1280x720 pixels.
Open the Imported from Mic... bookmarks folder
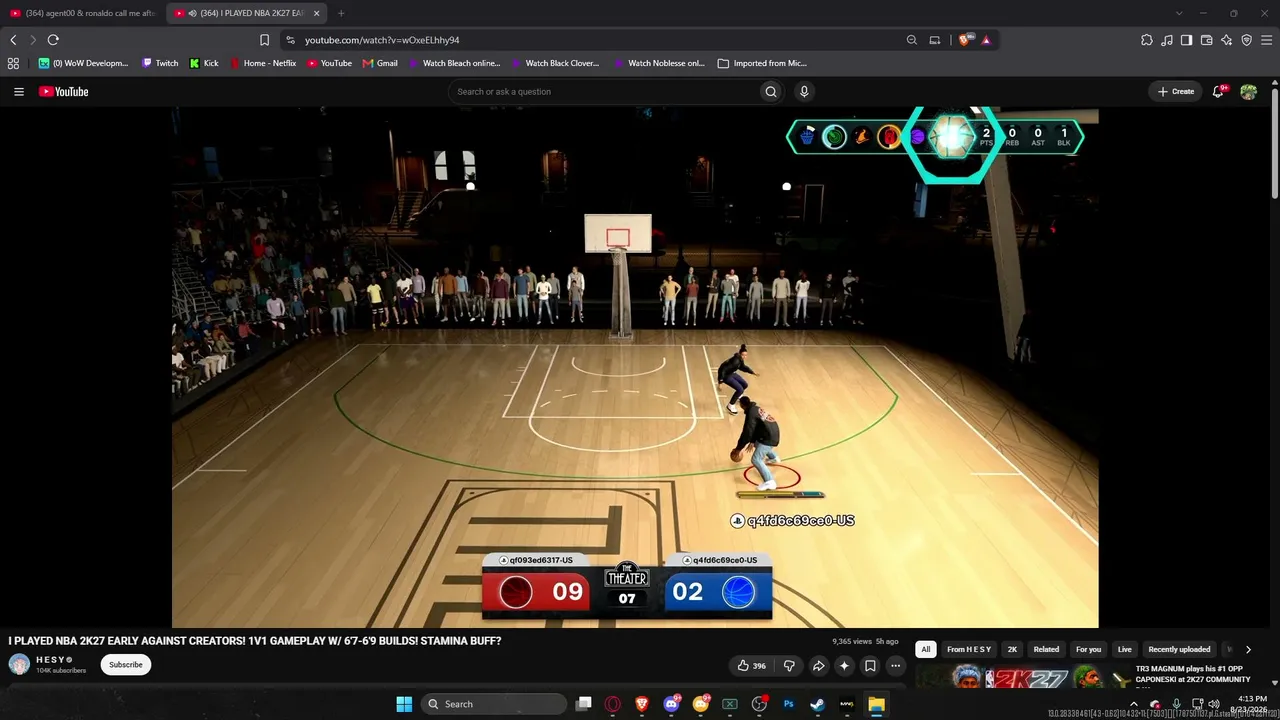click(x=762, y=63)
